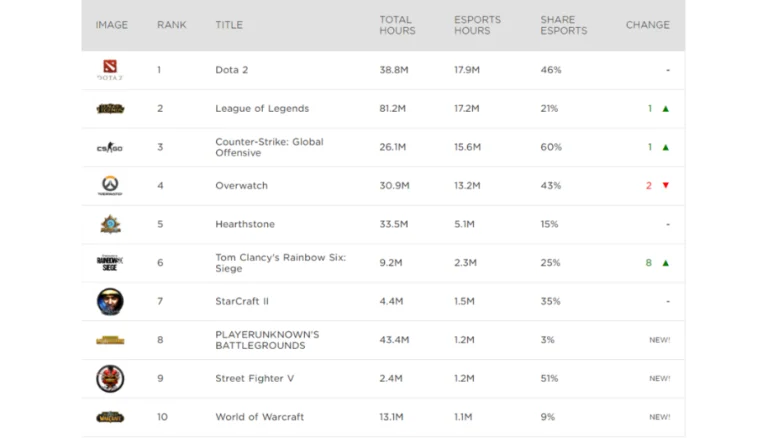This screenshot has width=768, height=438.
Task: Click Hearthstone esports hours 5.1M
Action: coord(464,224)
